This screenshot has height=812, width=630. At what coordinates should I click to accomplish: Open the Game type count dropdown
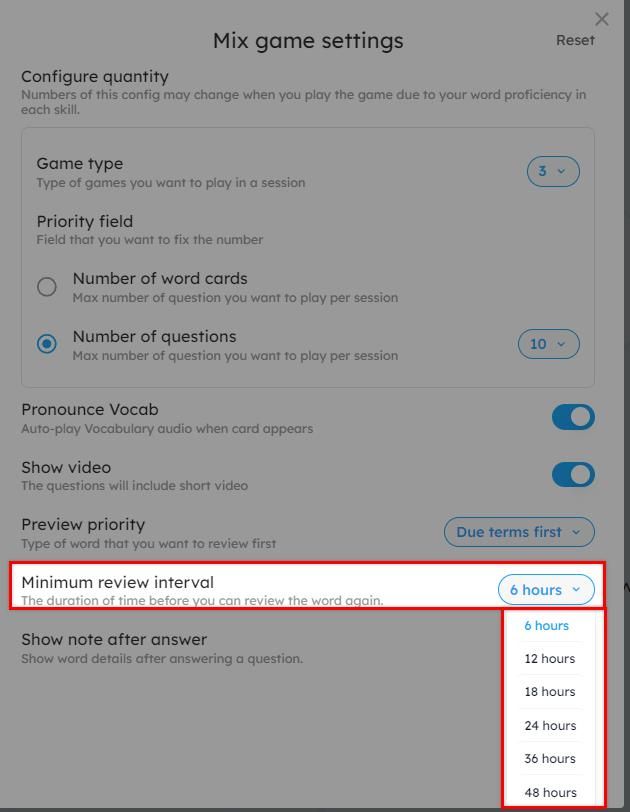pyautogui.click(x=553, y=171)
